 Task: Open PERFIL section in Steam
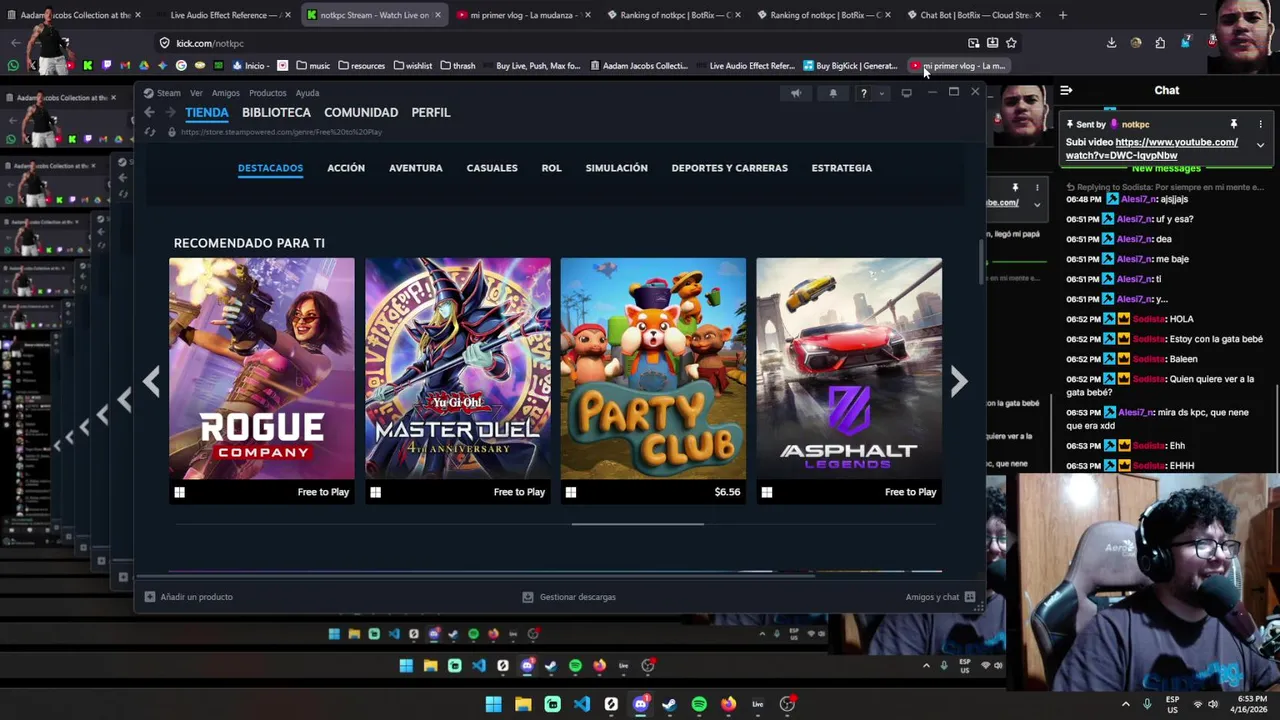431,113
